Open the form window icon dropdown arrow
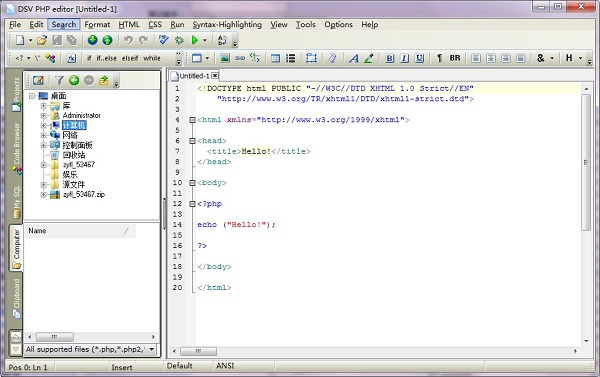 pos(207,59)
